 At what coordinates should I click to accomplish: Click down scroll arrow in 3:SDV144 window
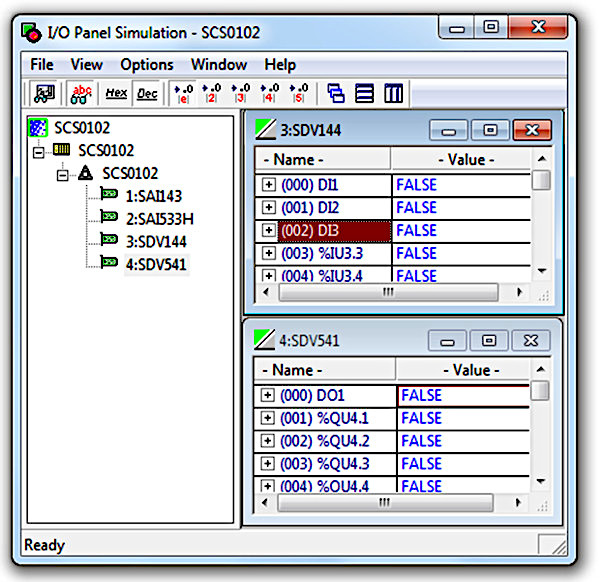click(541, 271)
